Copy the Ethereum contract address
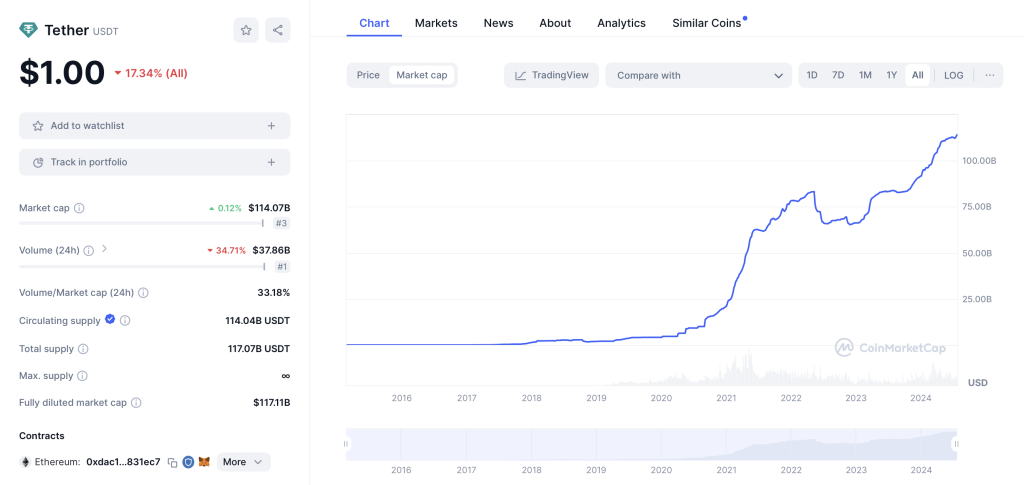The image size is (1024, 485). 172,462
